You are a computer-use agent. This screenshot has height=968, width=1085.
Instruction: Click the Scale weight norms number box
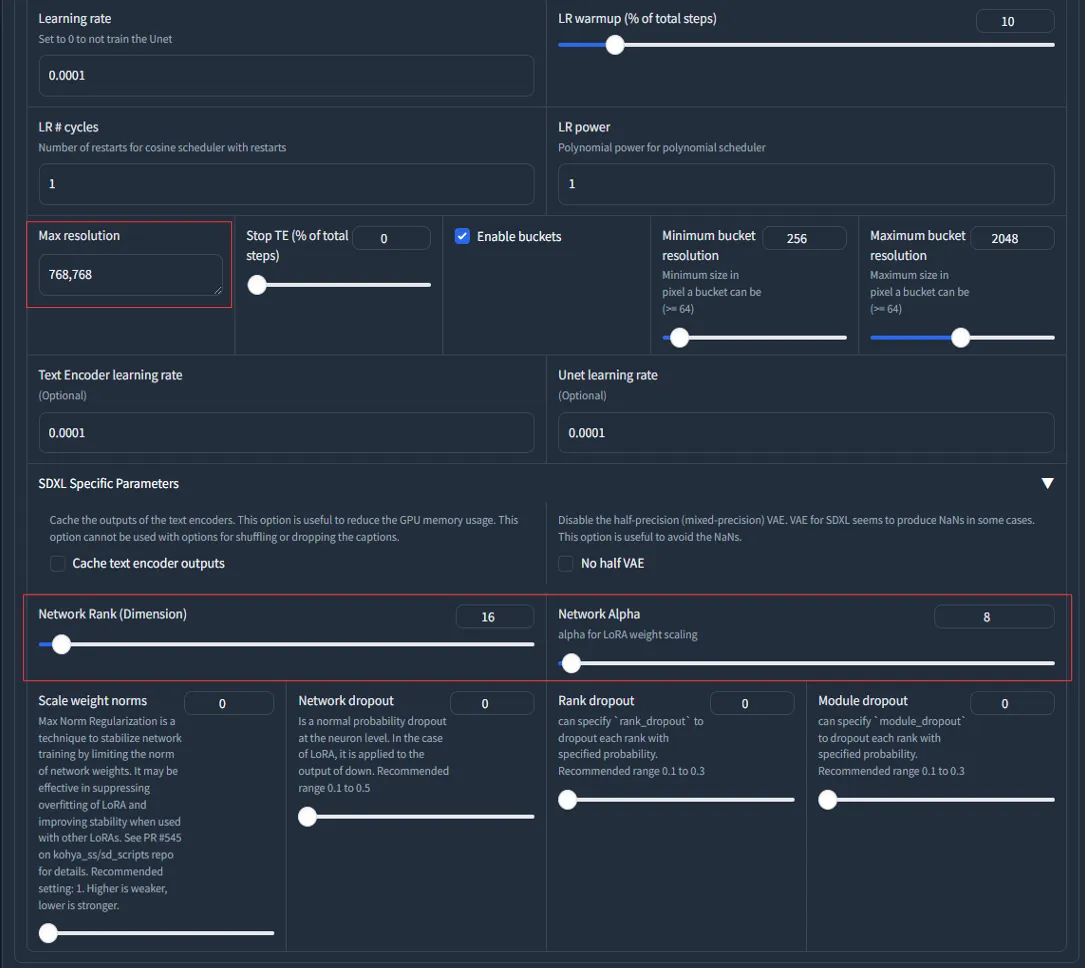[228, 704]
